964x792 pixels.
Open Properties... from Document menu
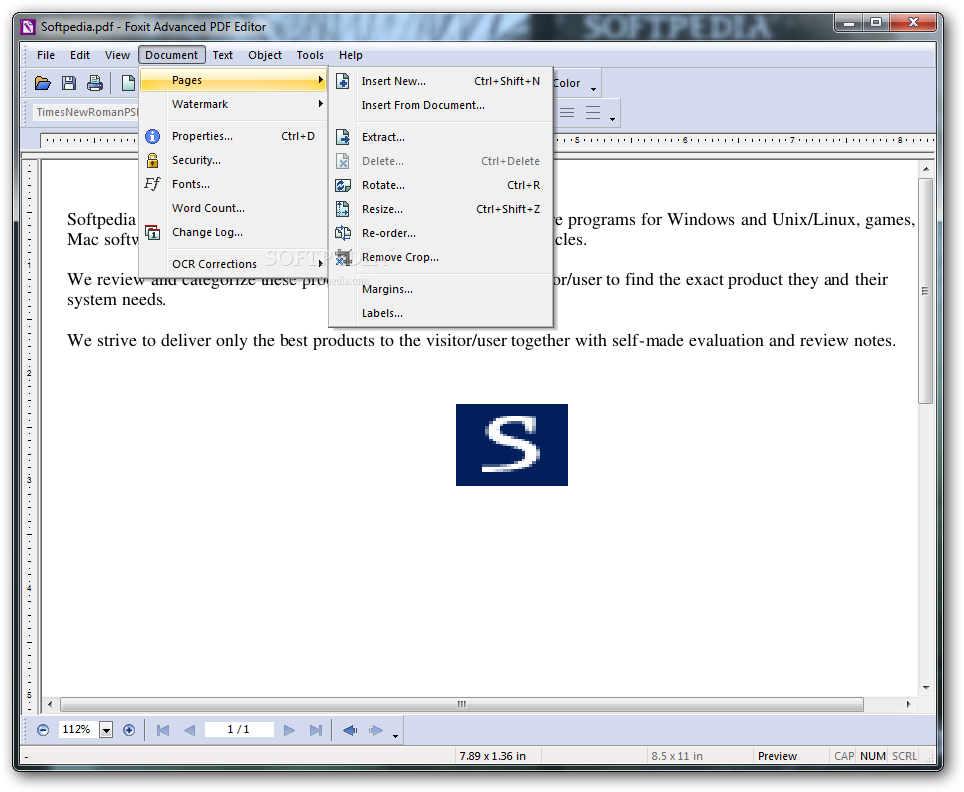tap(232, 137)
